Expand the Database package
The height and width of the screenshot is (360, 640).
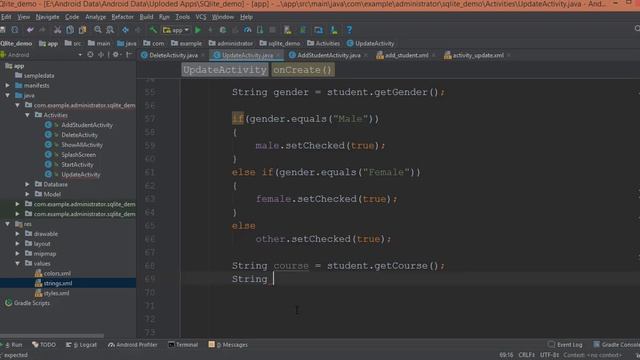point(27,184)
